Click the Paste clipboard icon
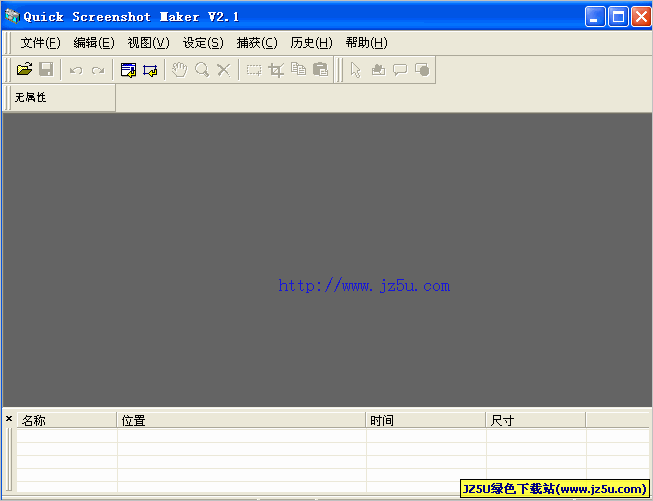Image resolution: width=653 pixels, height=501 pixels. click(320, 69)
